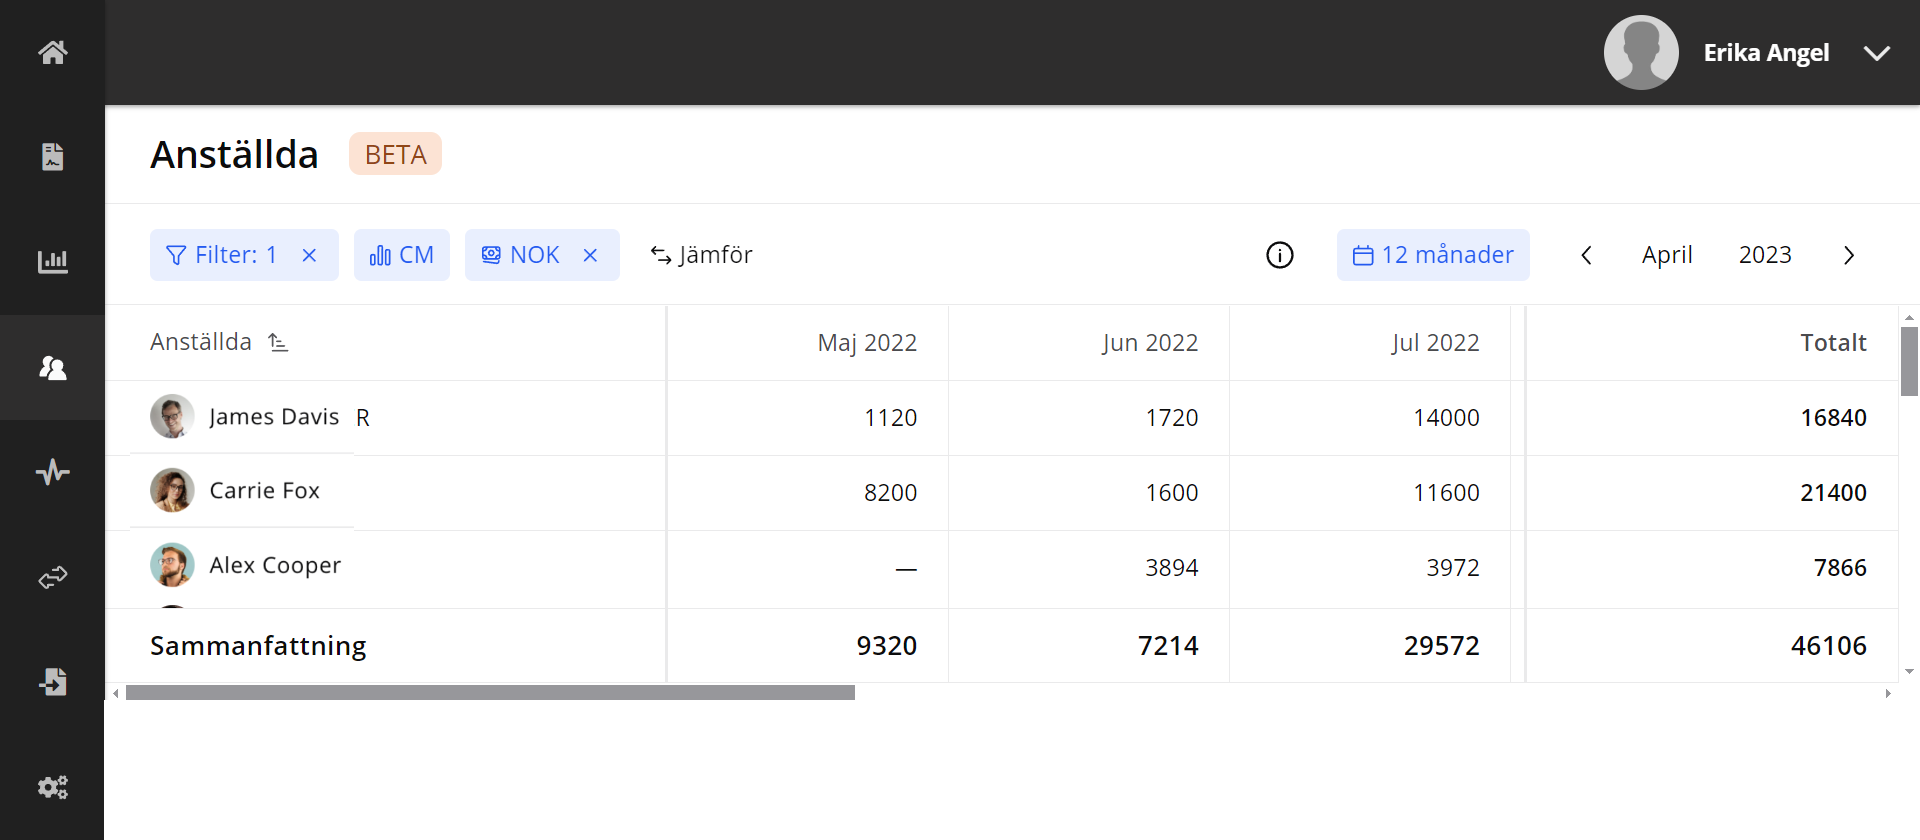Open the settings gears sidebar icon

tap(52, 787)
